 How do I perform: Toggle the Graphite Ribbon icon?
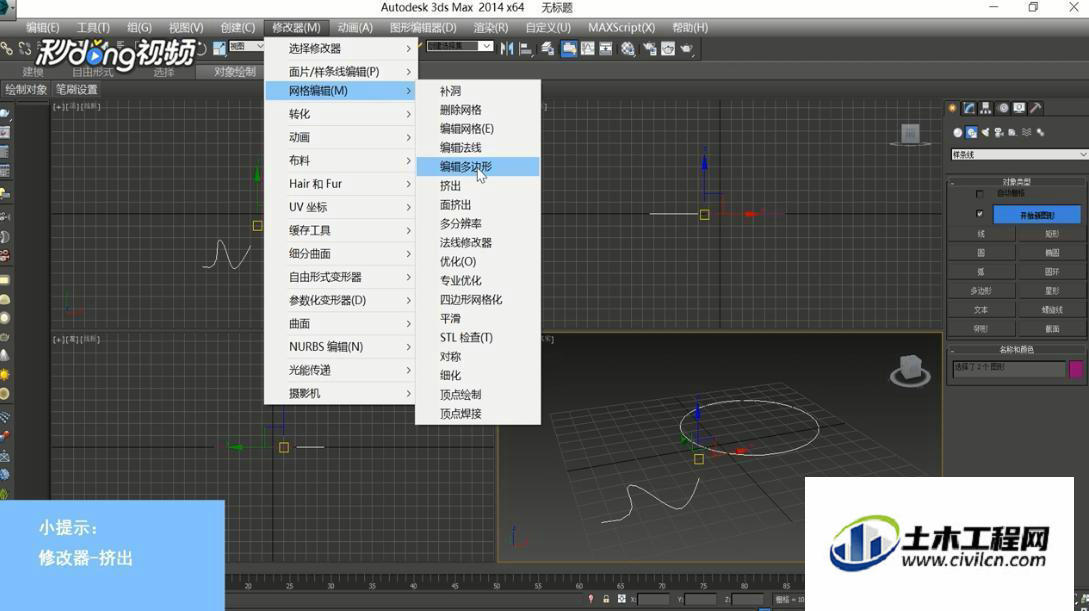tap(569, 49)
